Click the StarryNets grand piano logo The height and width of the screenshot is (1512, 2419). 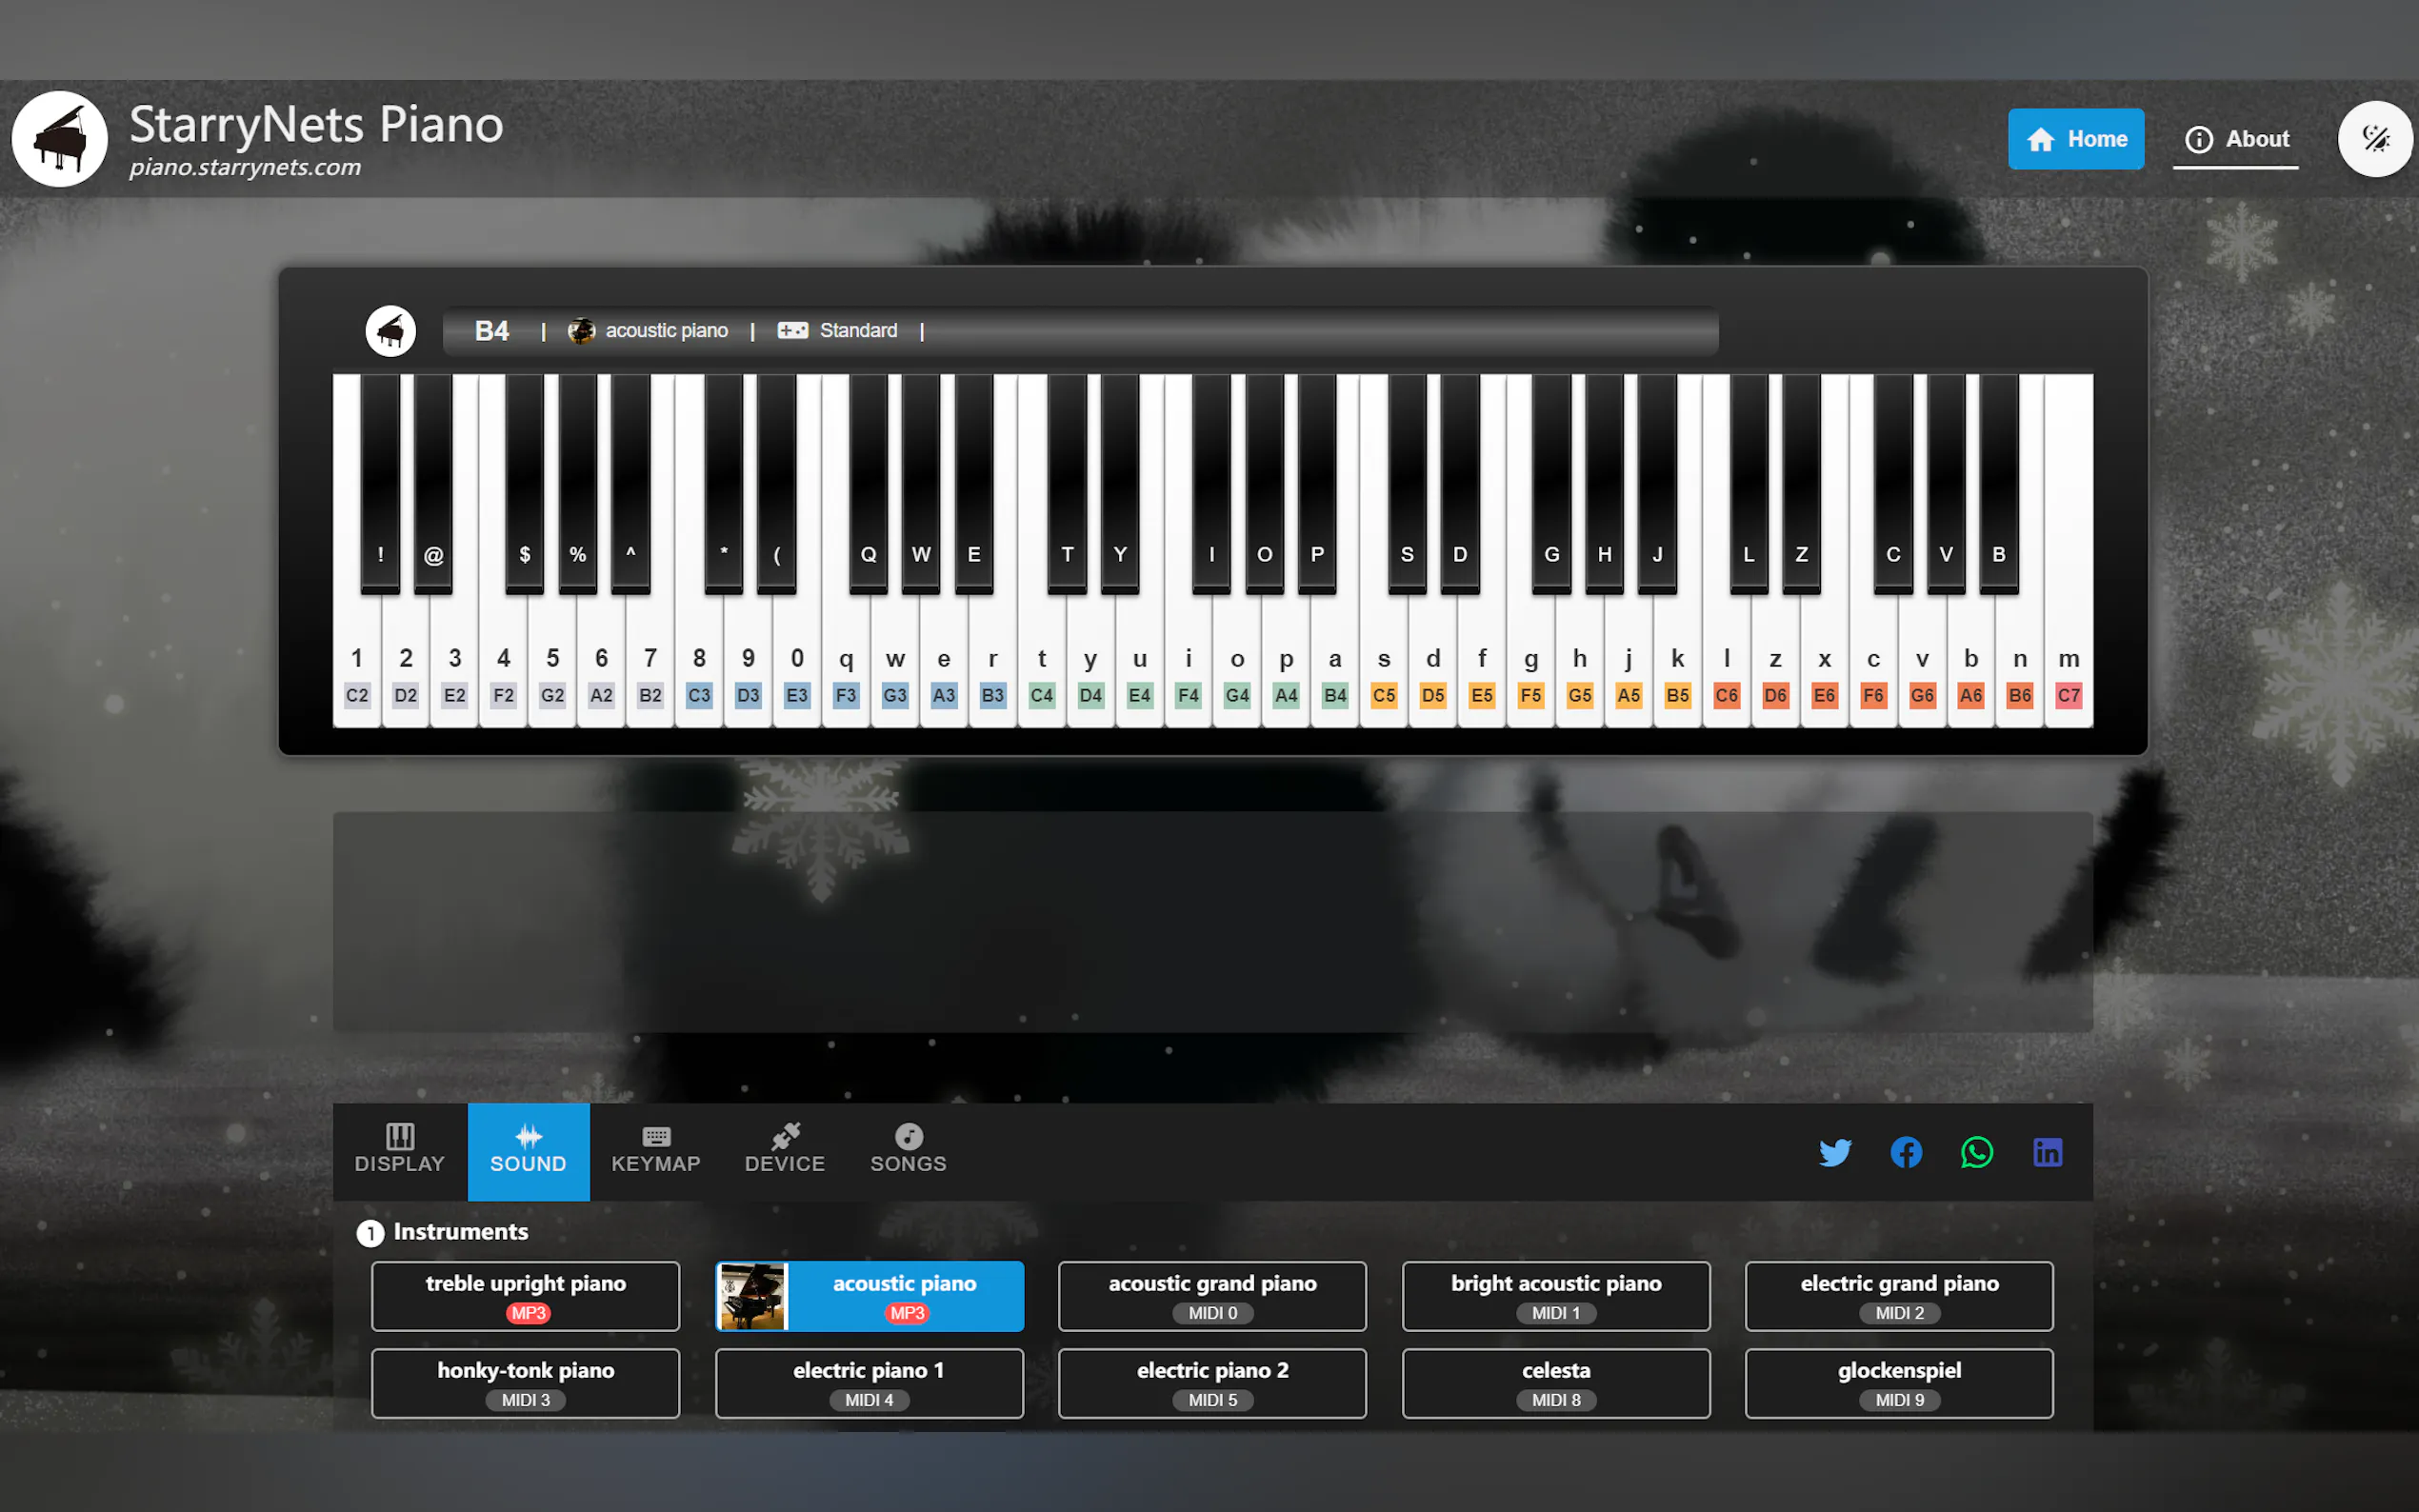pos(59,139)
